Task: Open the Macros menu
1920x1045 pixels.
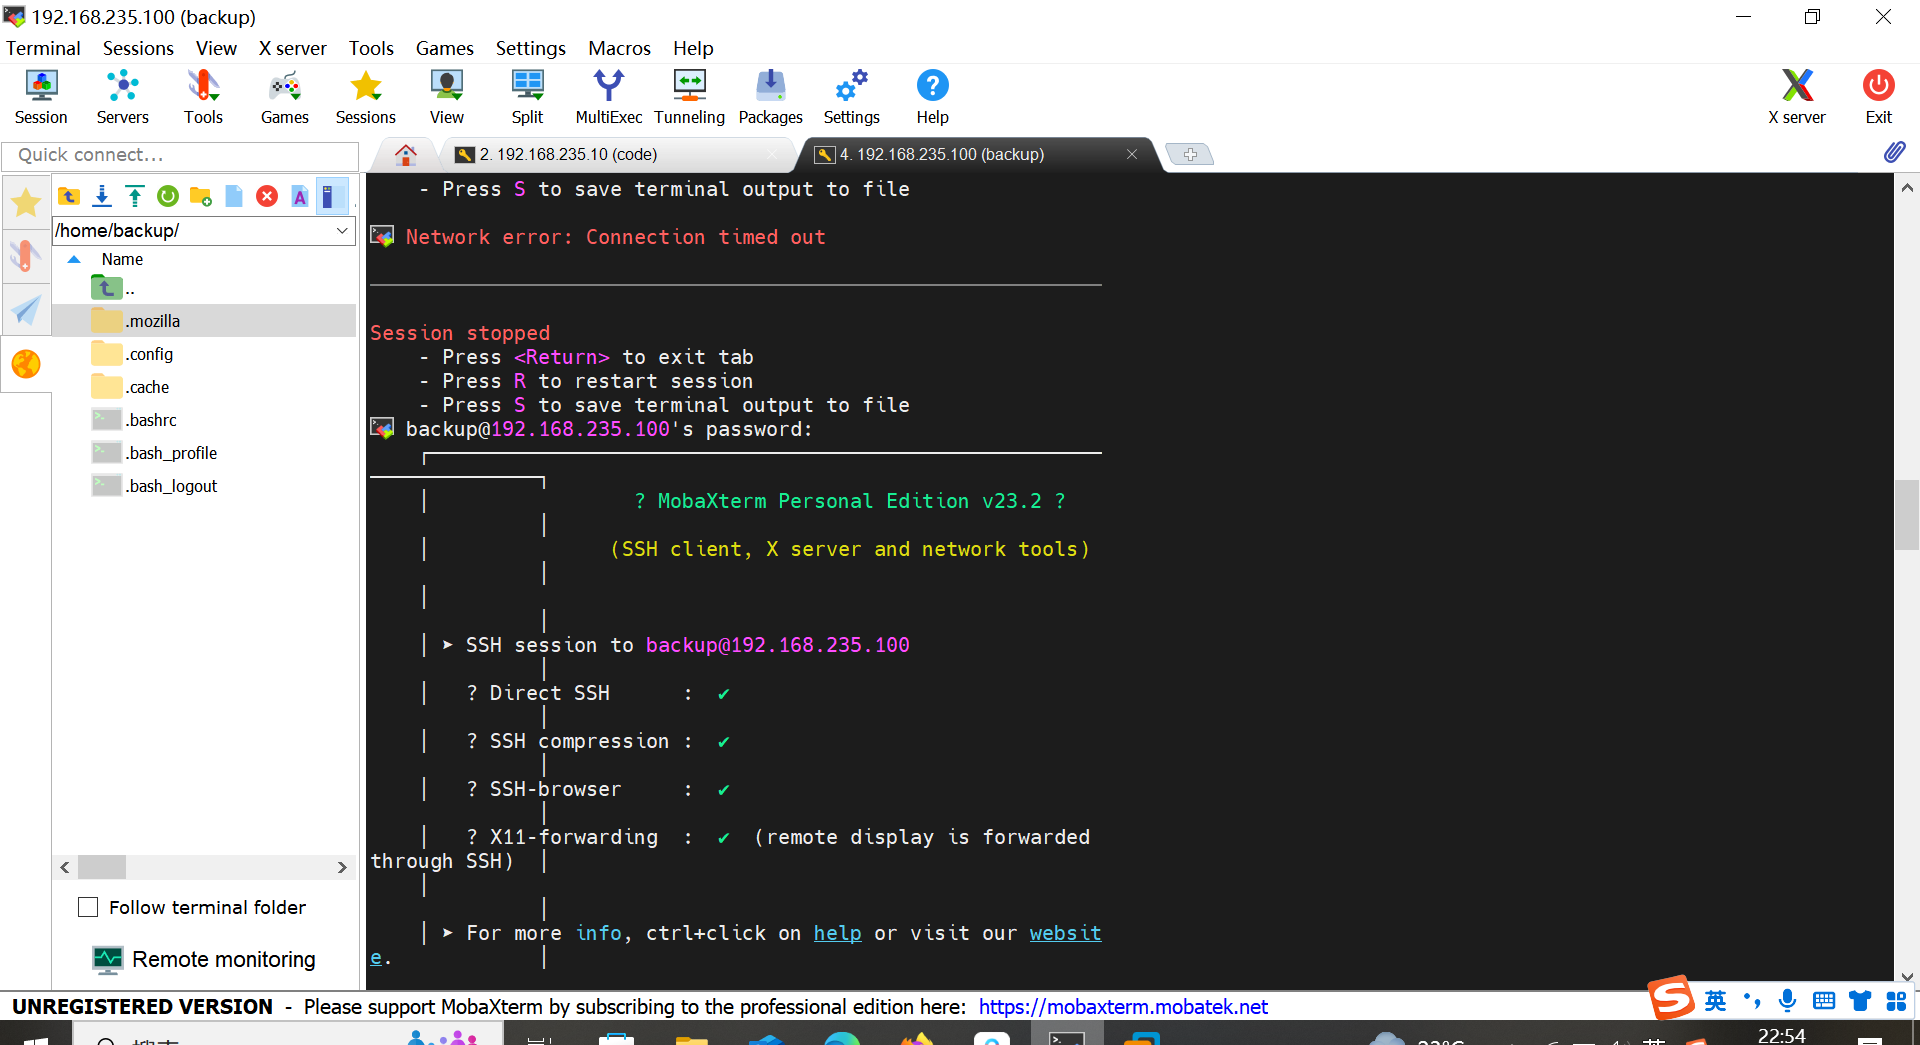Action: pos(619,48)
